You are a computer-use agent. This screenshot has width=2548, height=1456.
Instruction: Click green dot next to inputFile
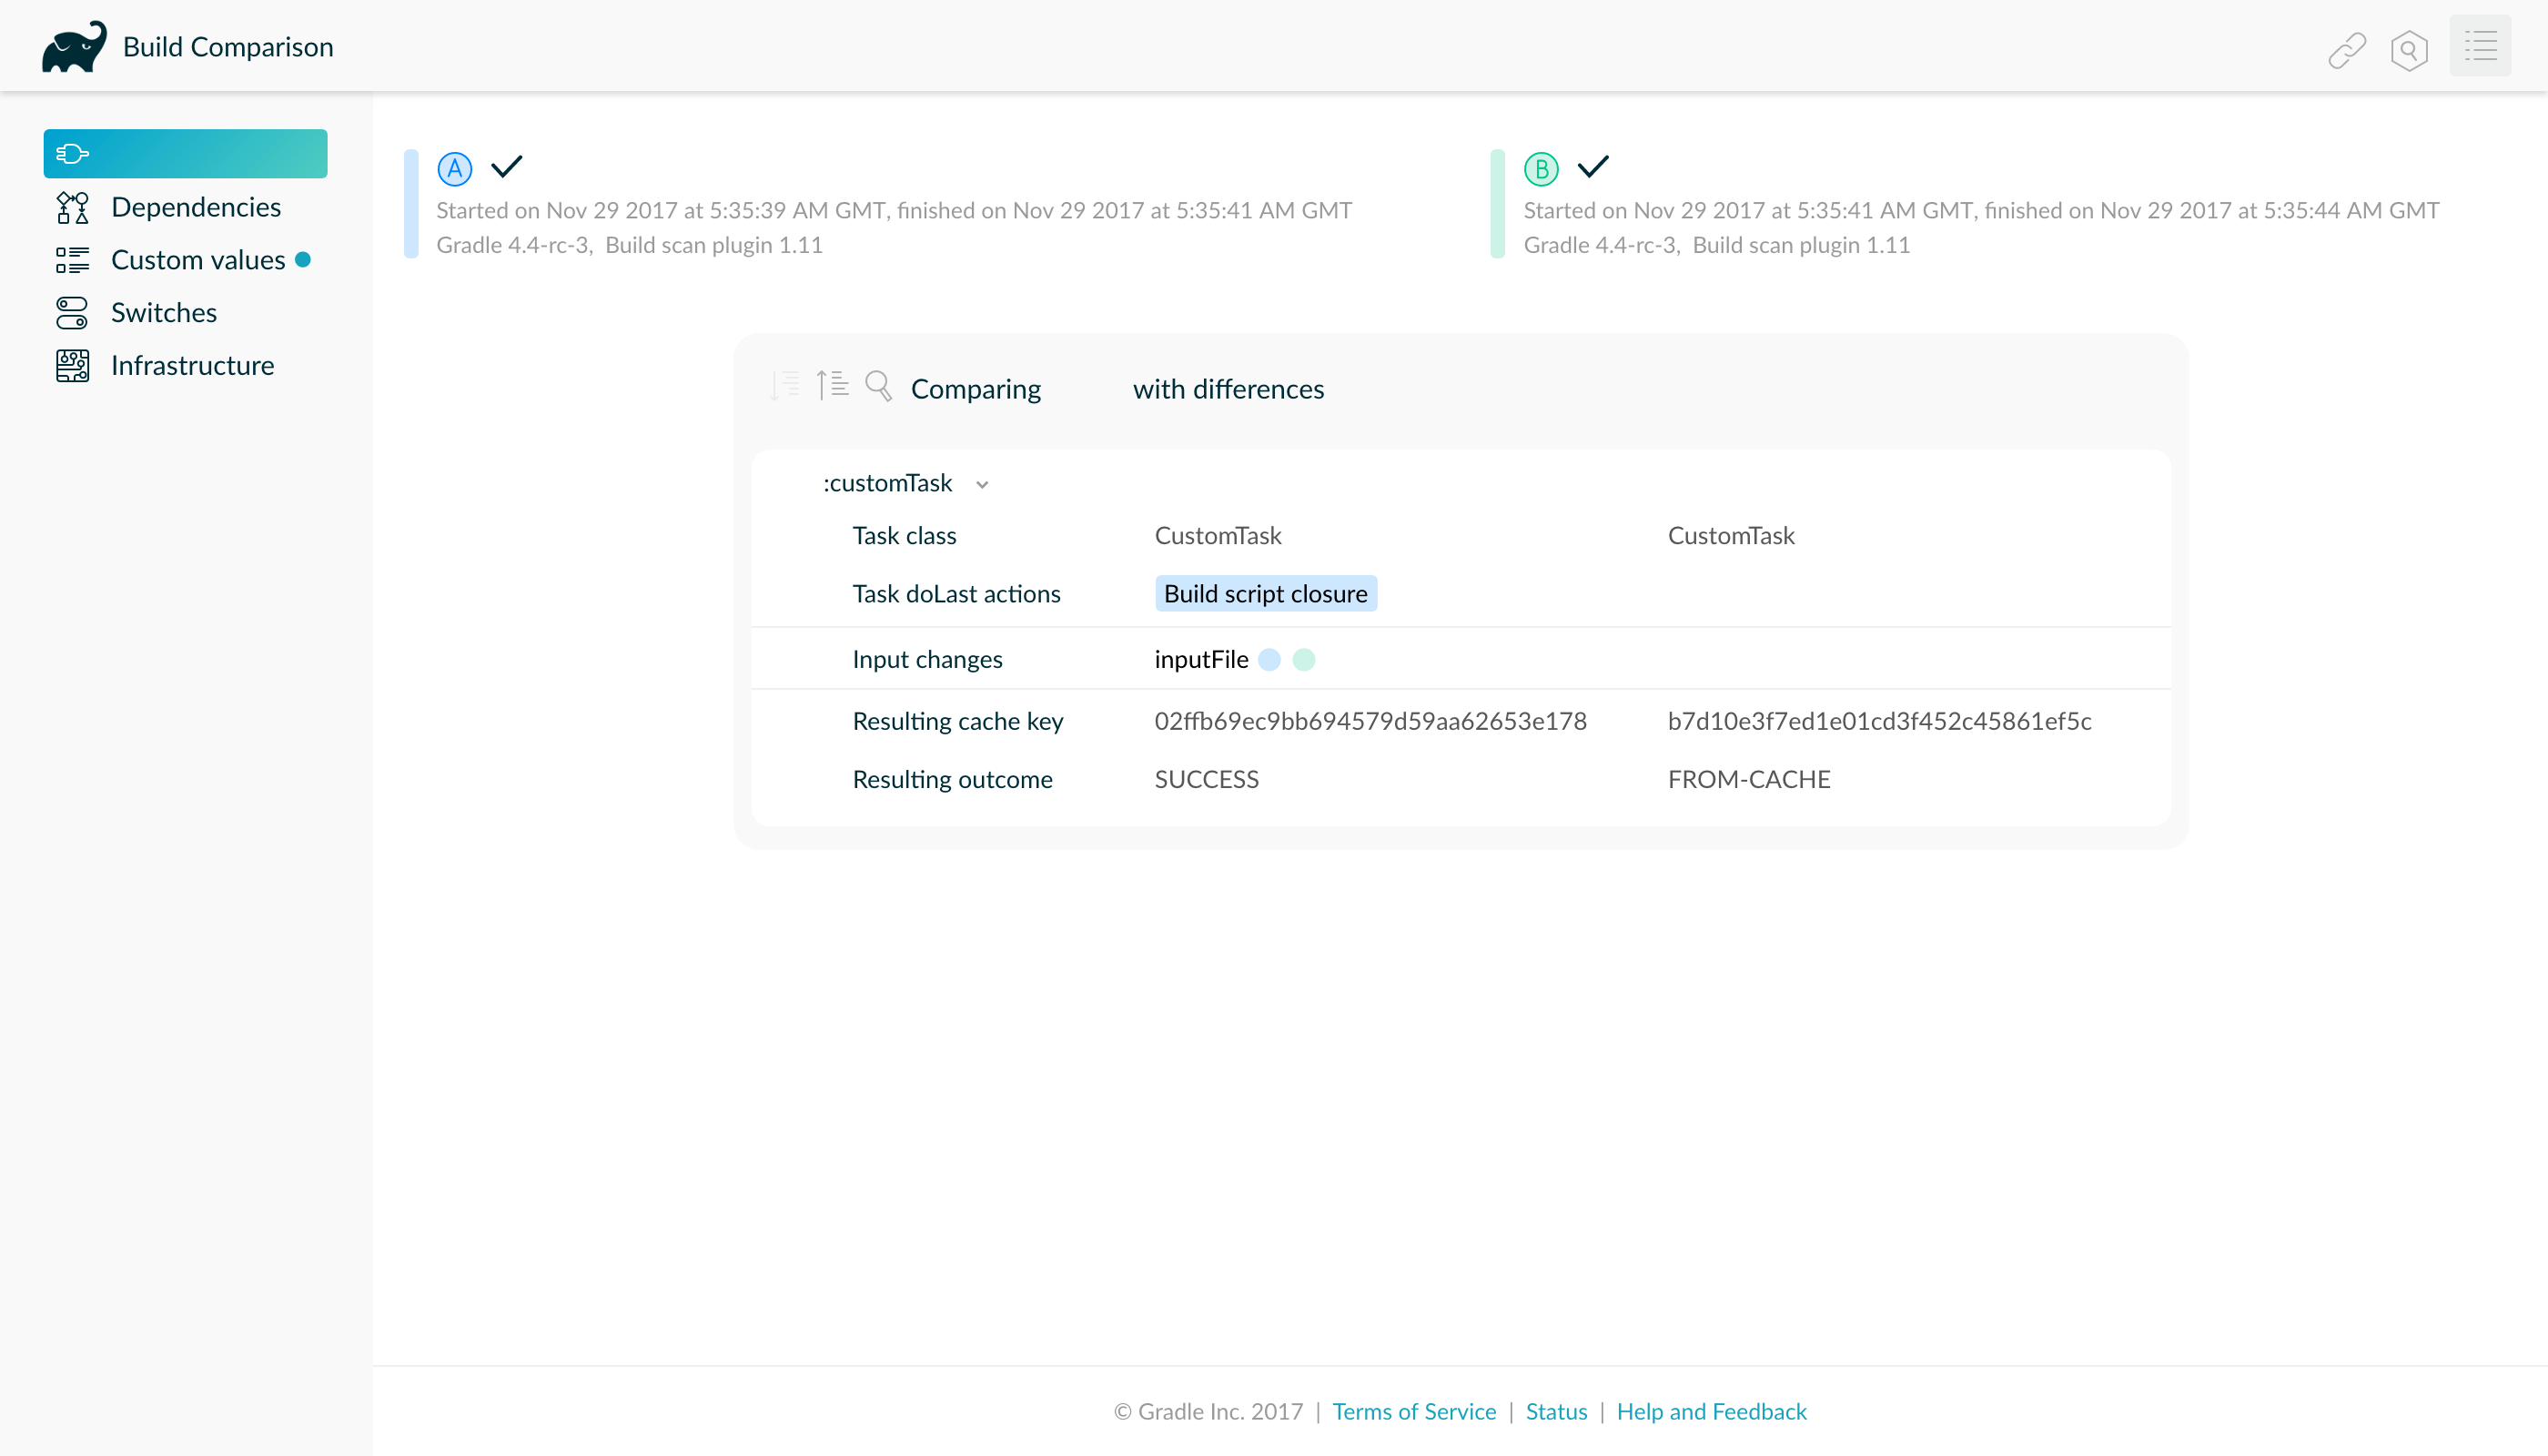1304,660
